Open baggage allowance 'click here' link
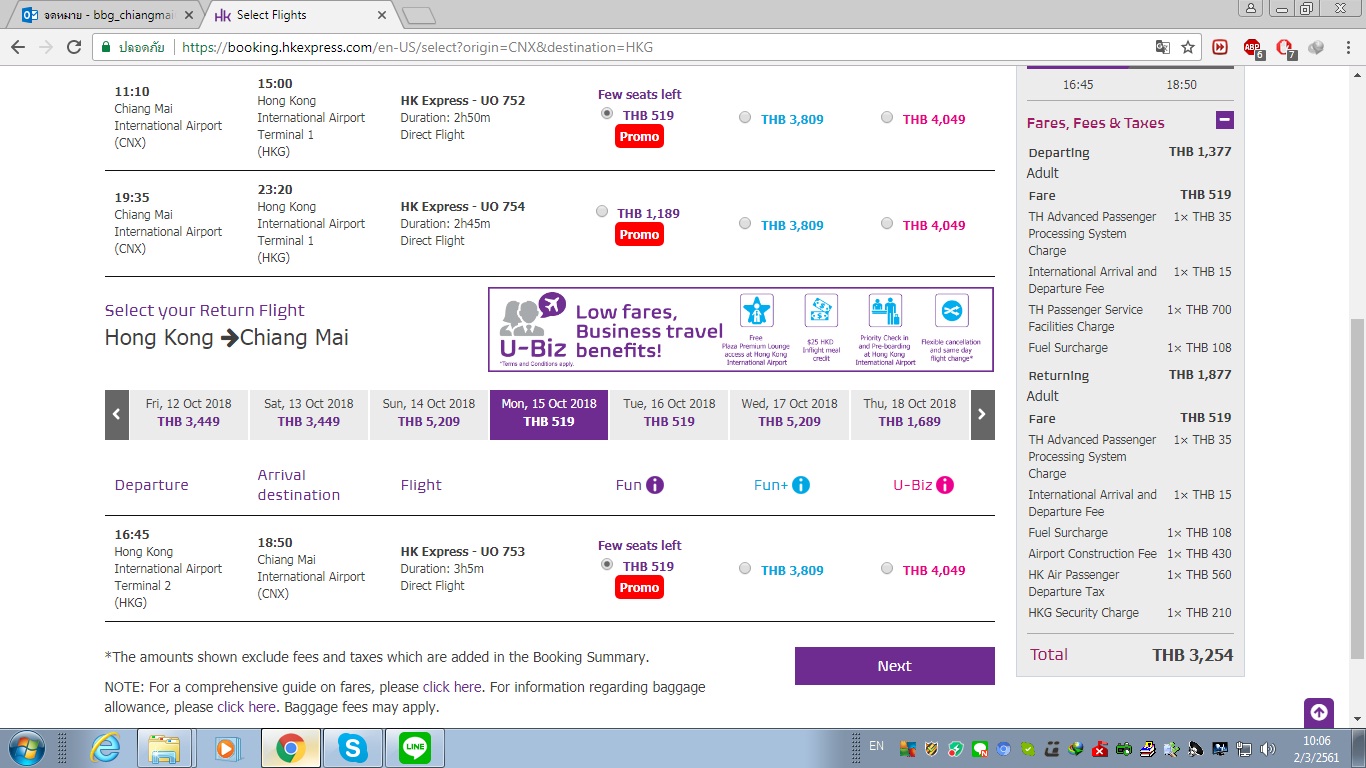The height and width of the screenshot is (768, 1366). pyautogui.click(x=246, y=707)
